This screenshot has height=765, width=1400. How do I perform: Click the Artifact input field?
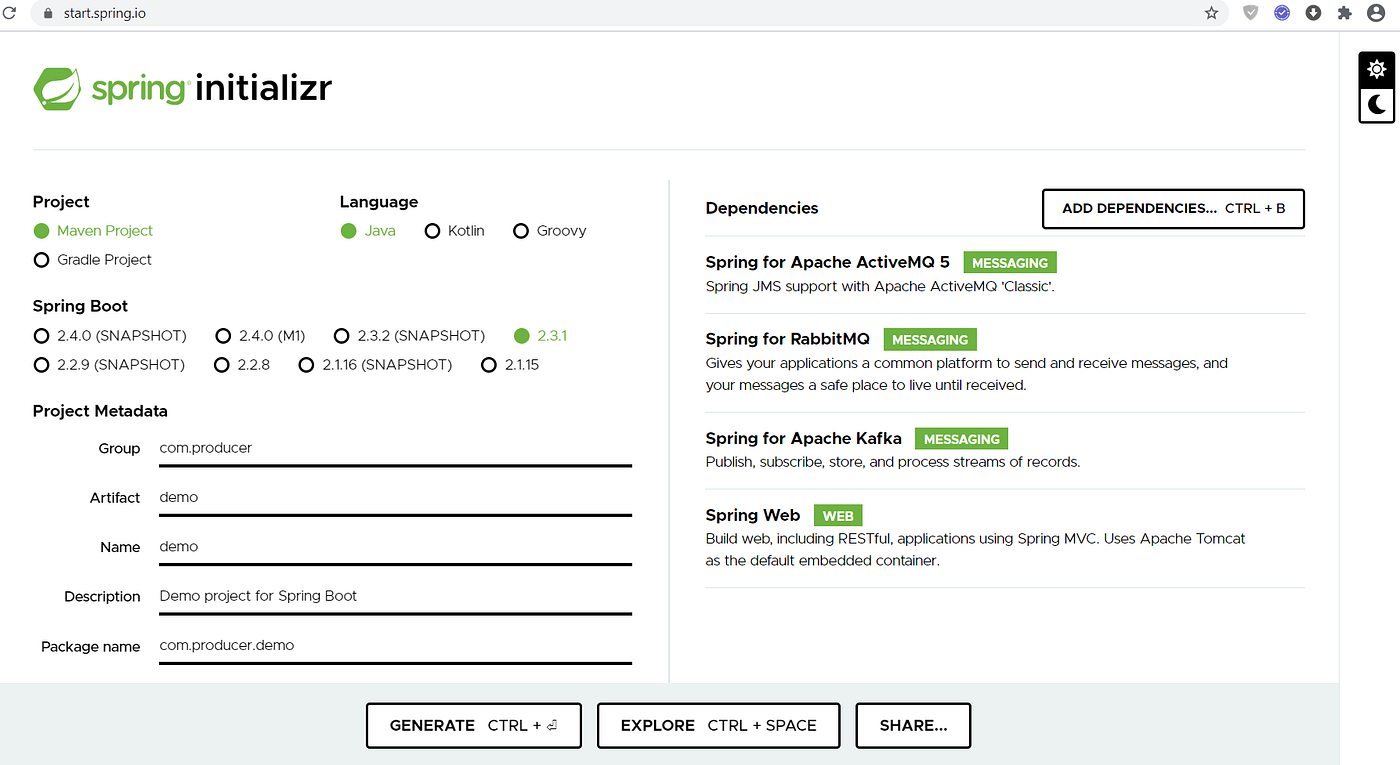coord(394,497)
